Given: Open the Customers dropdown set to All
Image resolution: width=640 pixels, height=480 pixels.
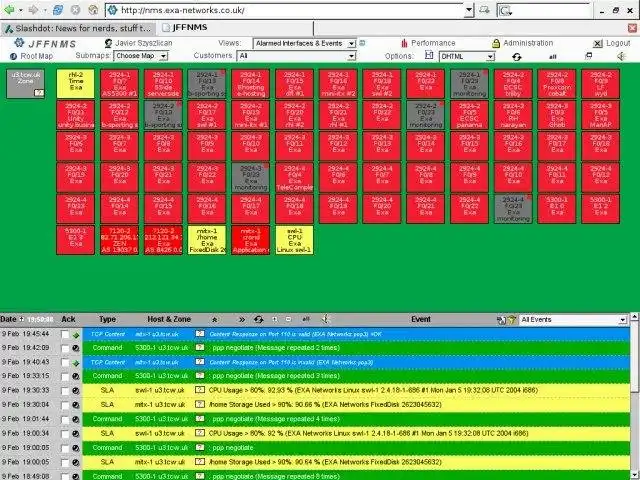Looking at the screenshot, I should 297,56.
